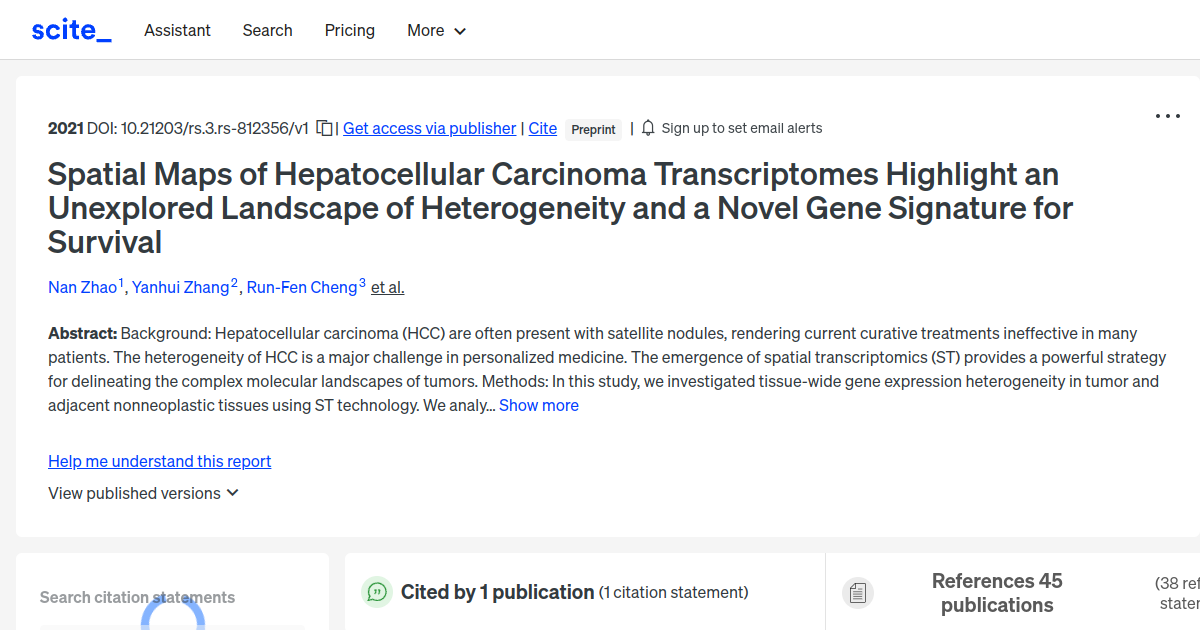
Task: Switch to the Search page
Action: click(x=267, y=30)
